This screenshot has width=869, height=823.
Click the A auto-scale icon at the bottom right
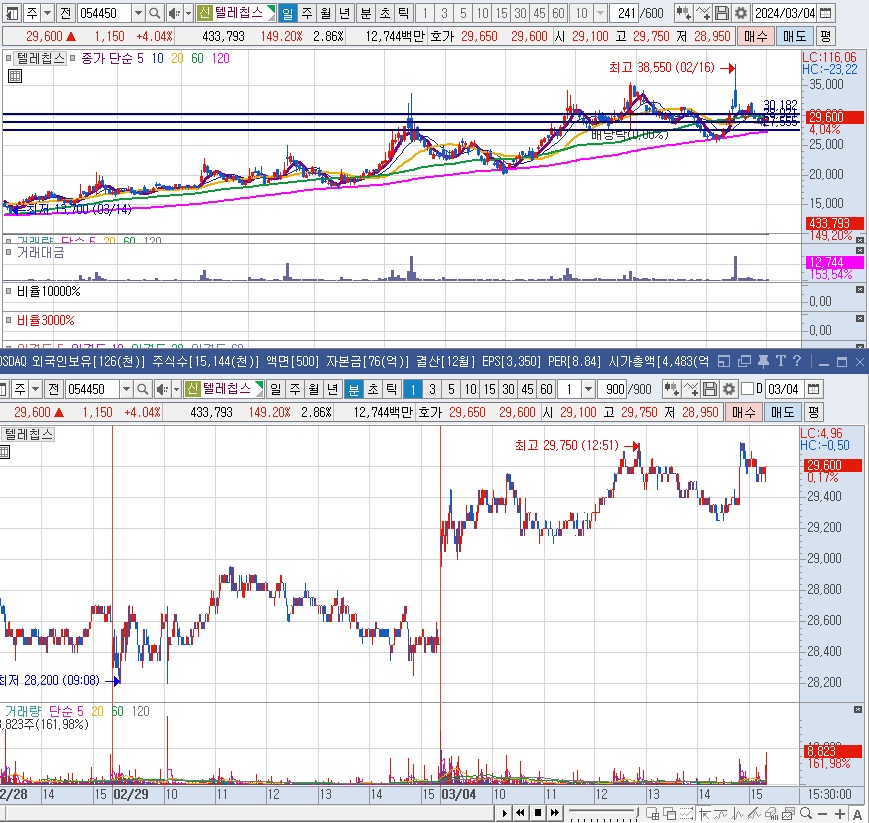tap(857, 814)
